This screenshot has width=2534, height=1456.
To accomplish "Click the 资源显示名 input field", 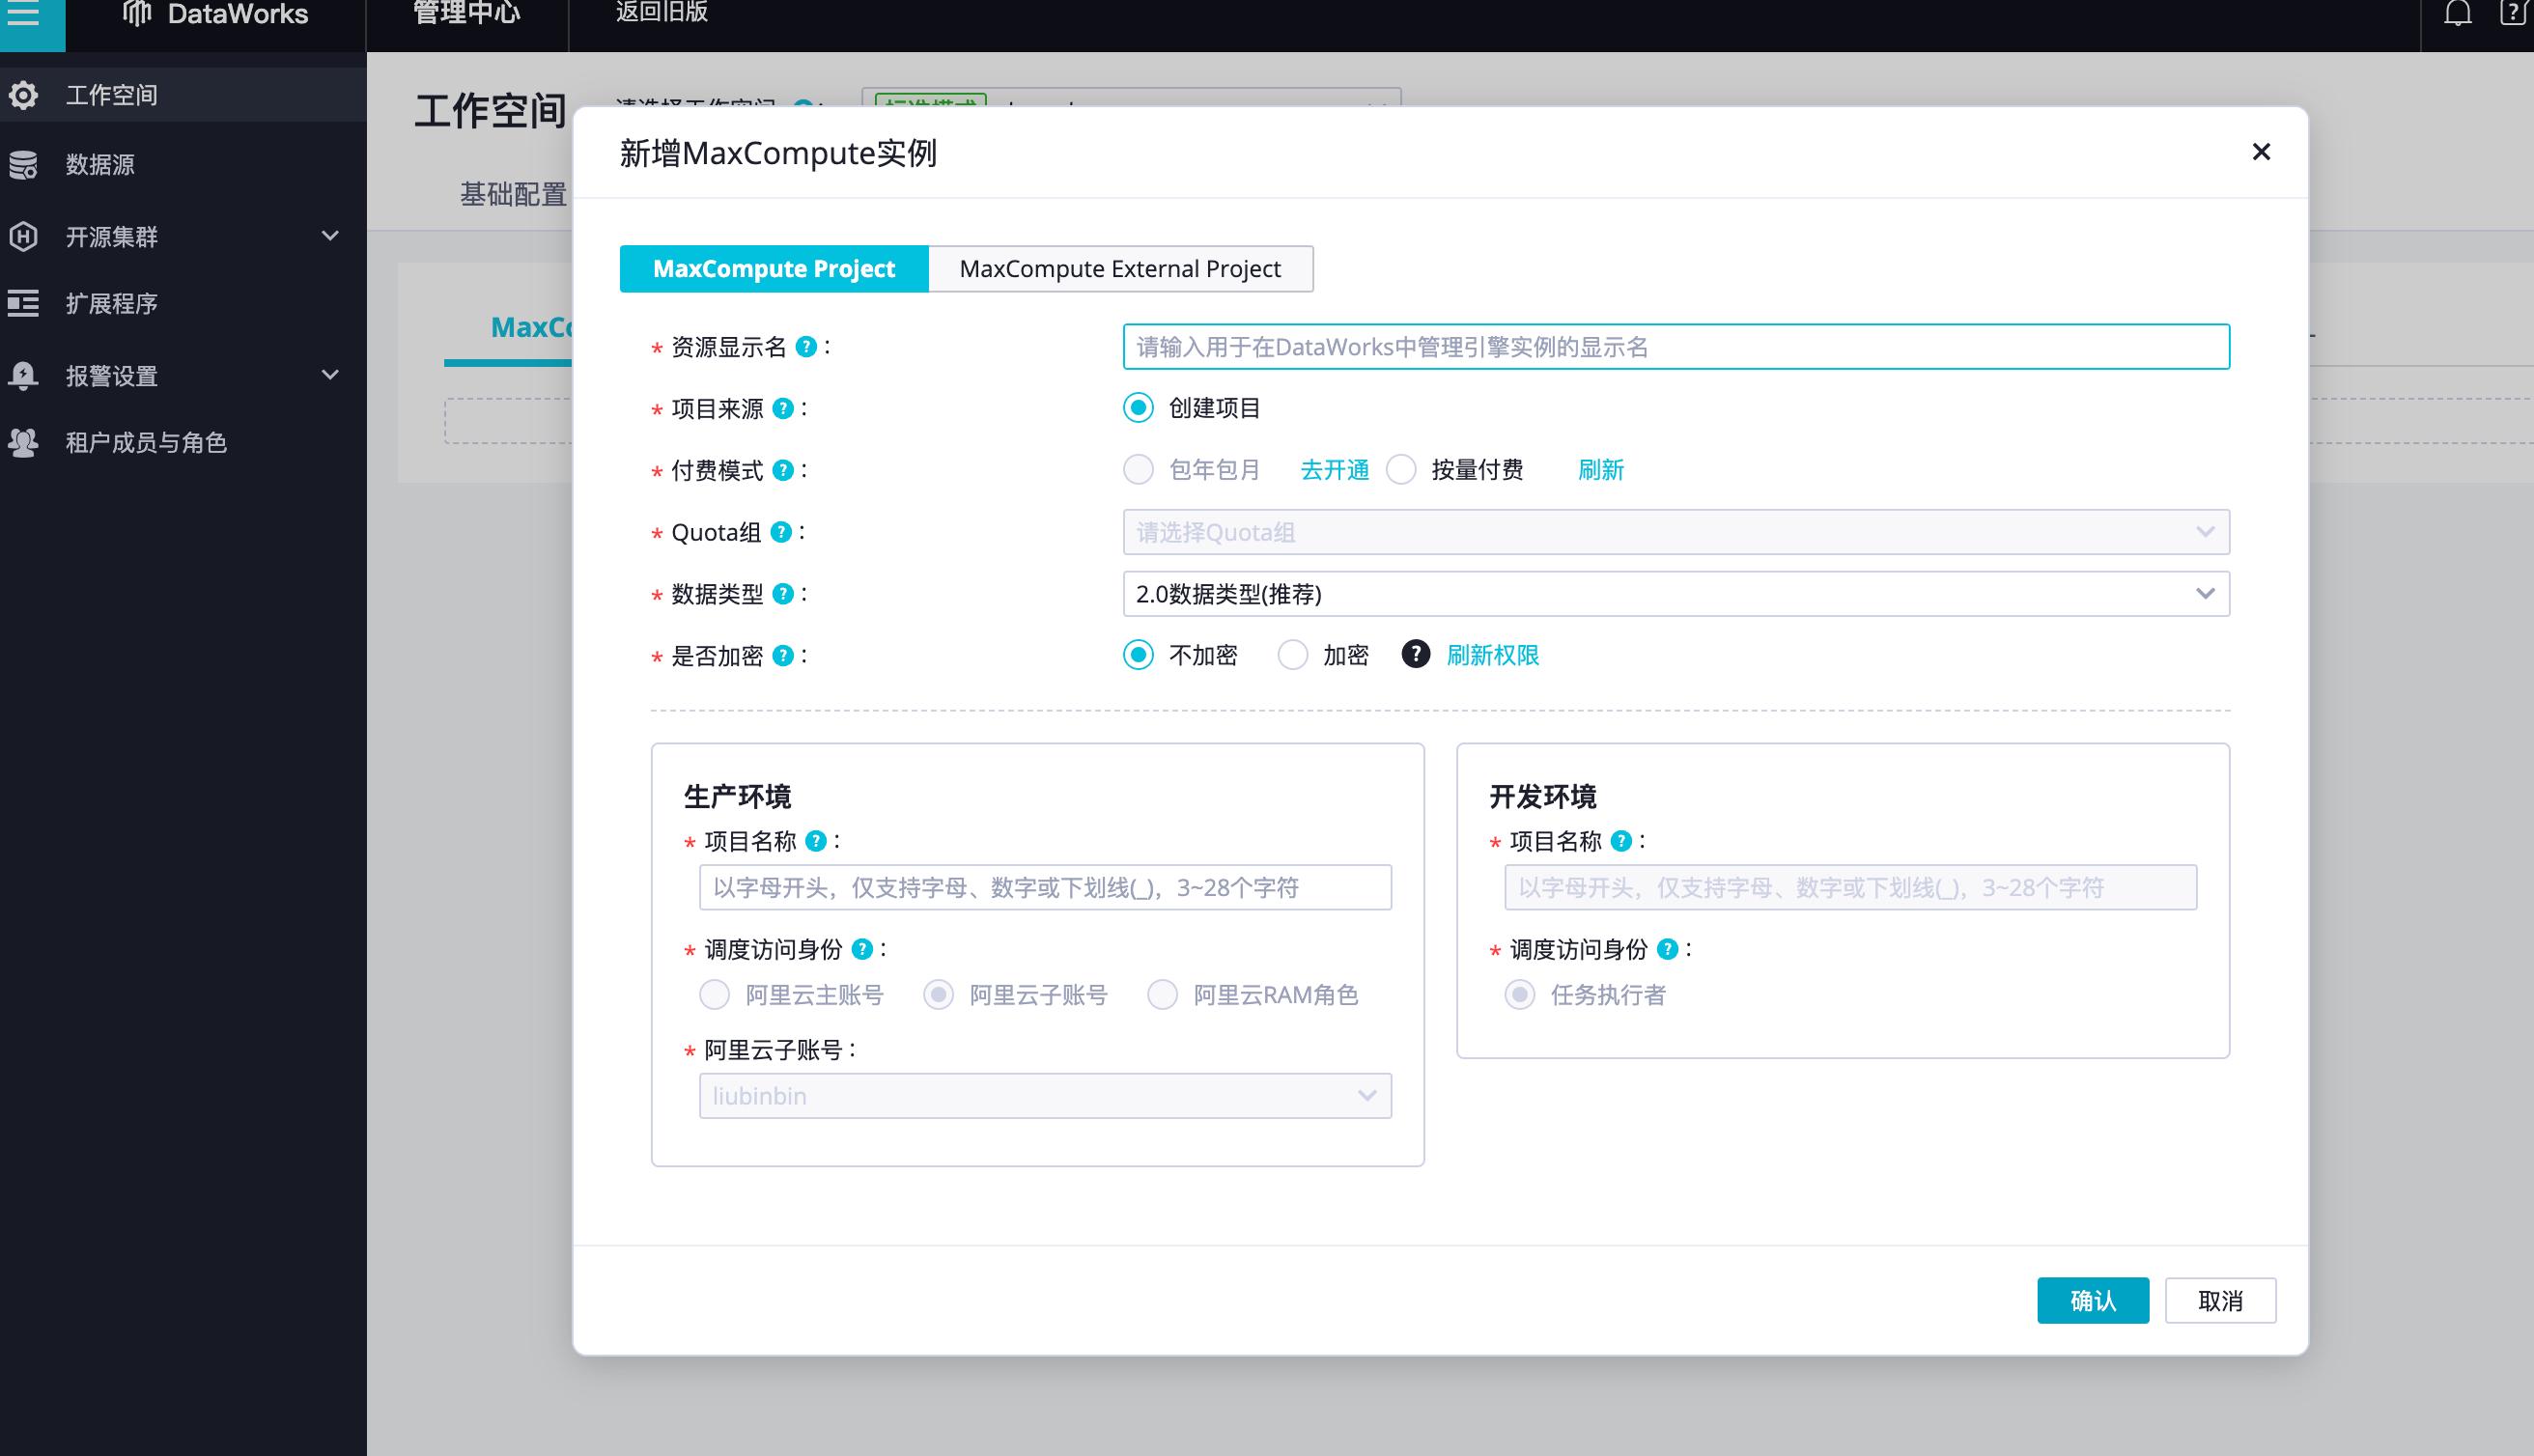I will pos(1675,347).
